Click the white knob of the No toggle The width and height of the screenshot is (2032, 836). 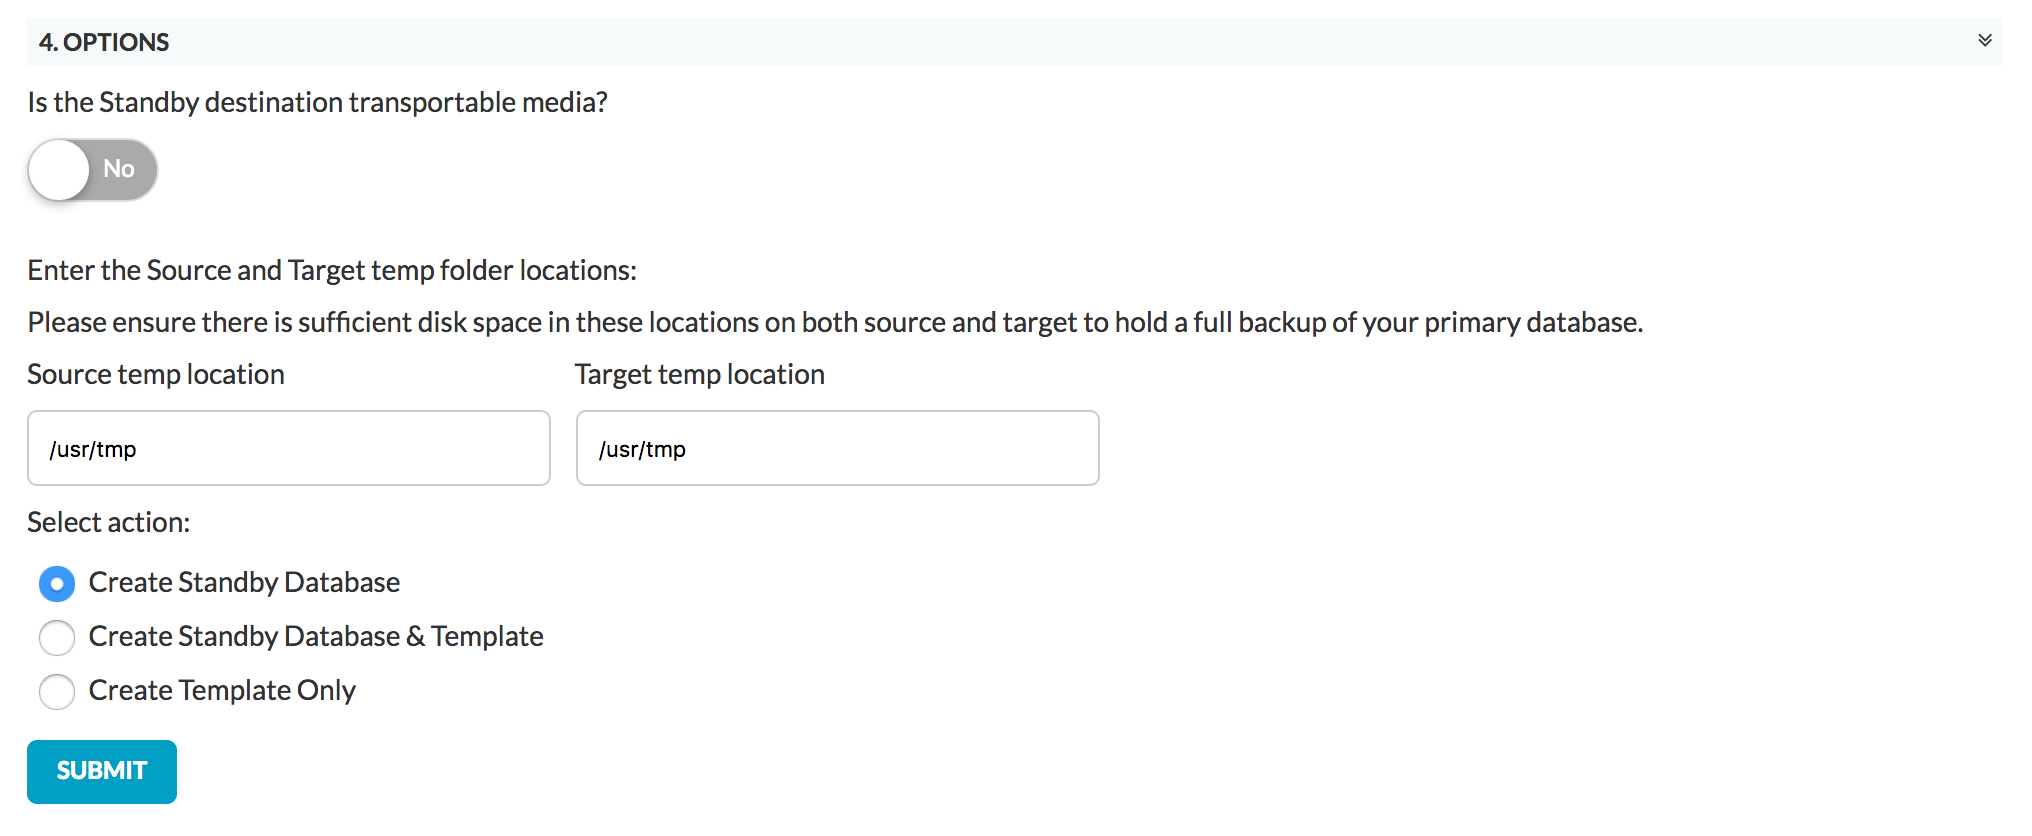coord(59,169)
